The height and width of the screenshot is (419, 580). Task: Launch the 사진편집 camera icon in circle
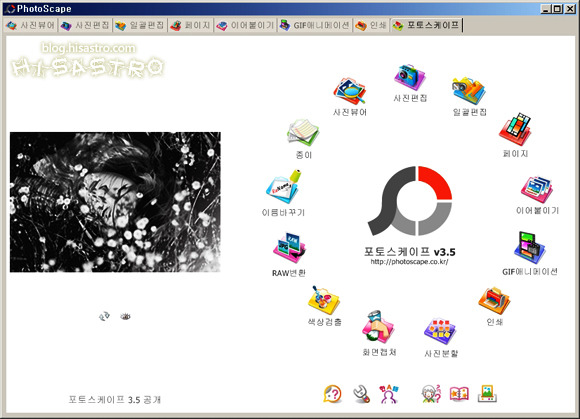(x=410, y=77)
